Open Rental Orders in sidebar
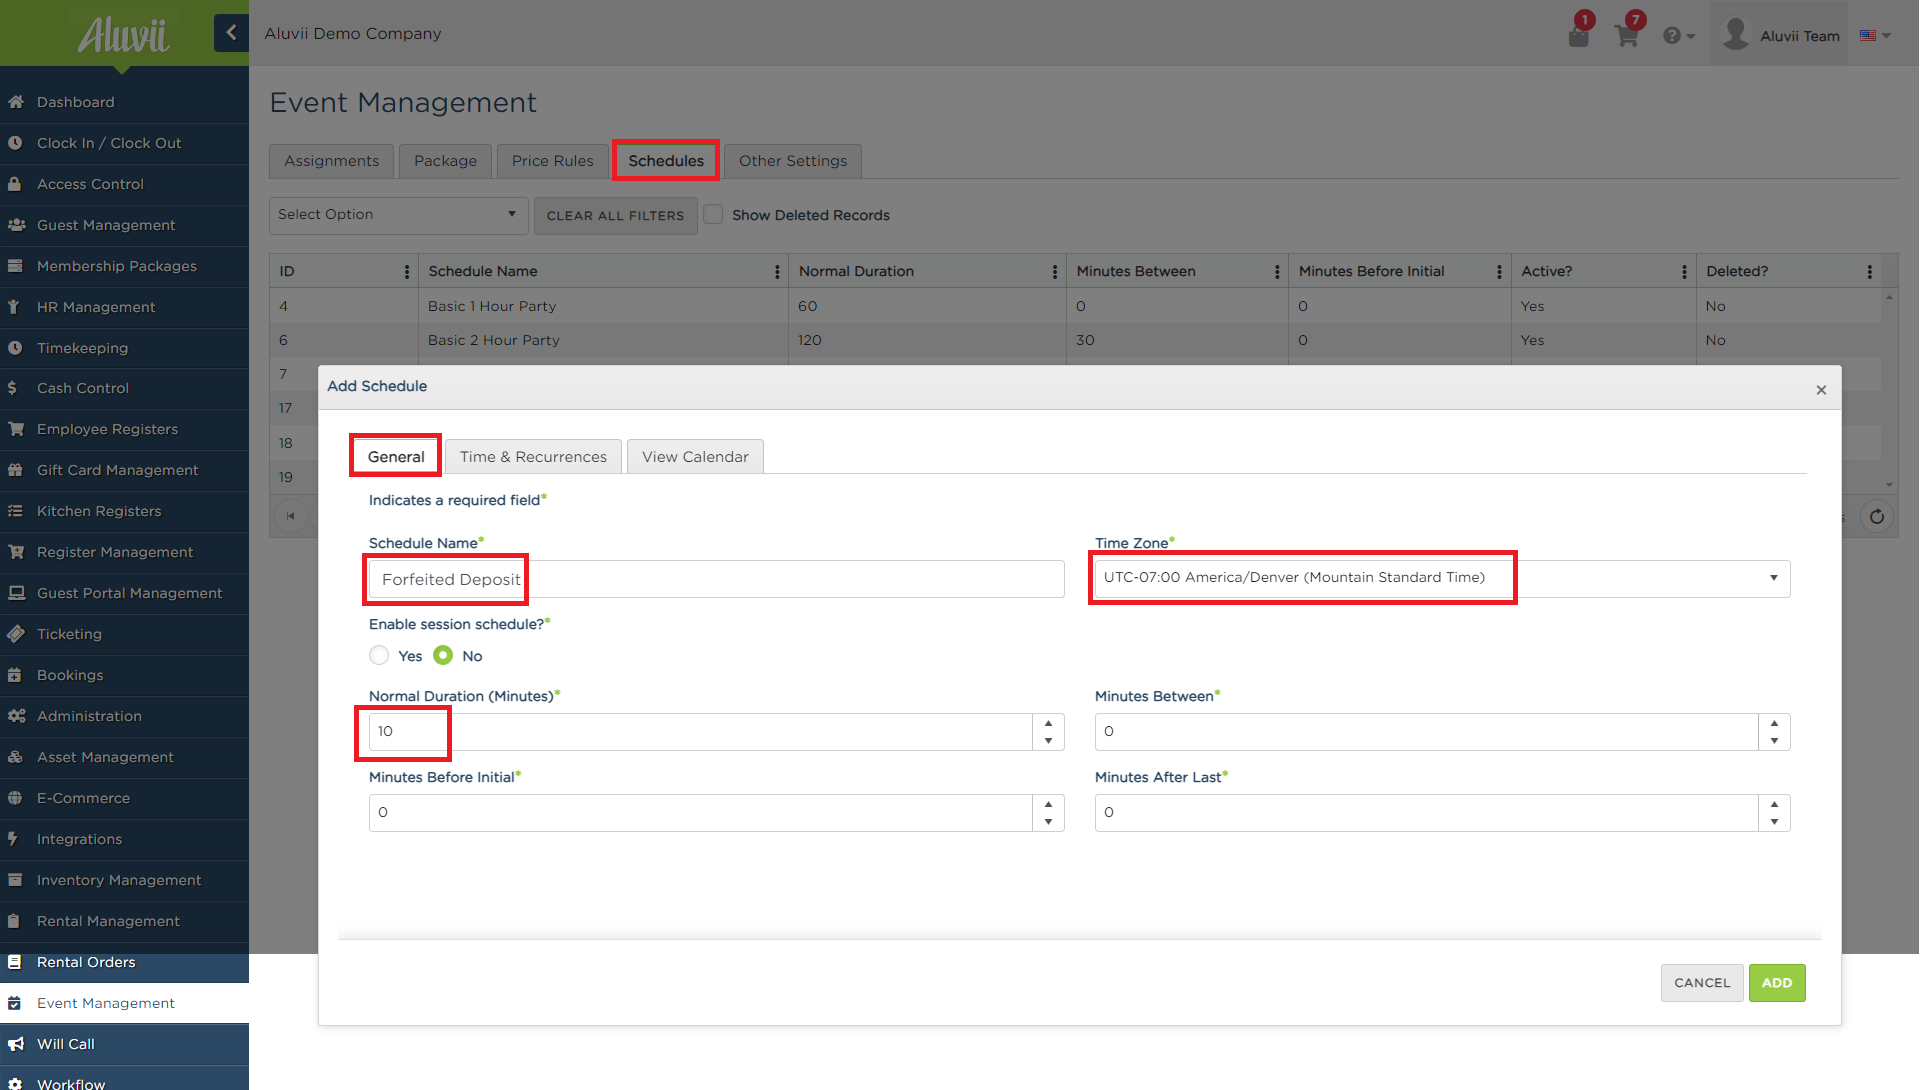The width and height of the screenshot is (1920, 1090). tap(124, 962)
